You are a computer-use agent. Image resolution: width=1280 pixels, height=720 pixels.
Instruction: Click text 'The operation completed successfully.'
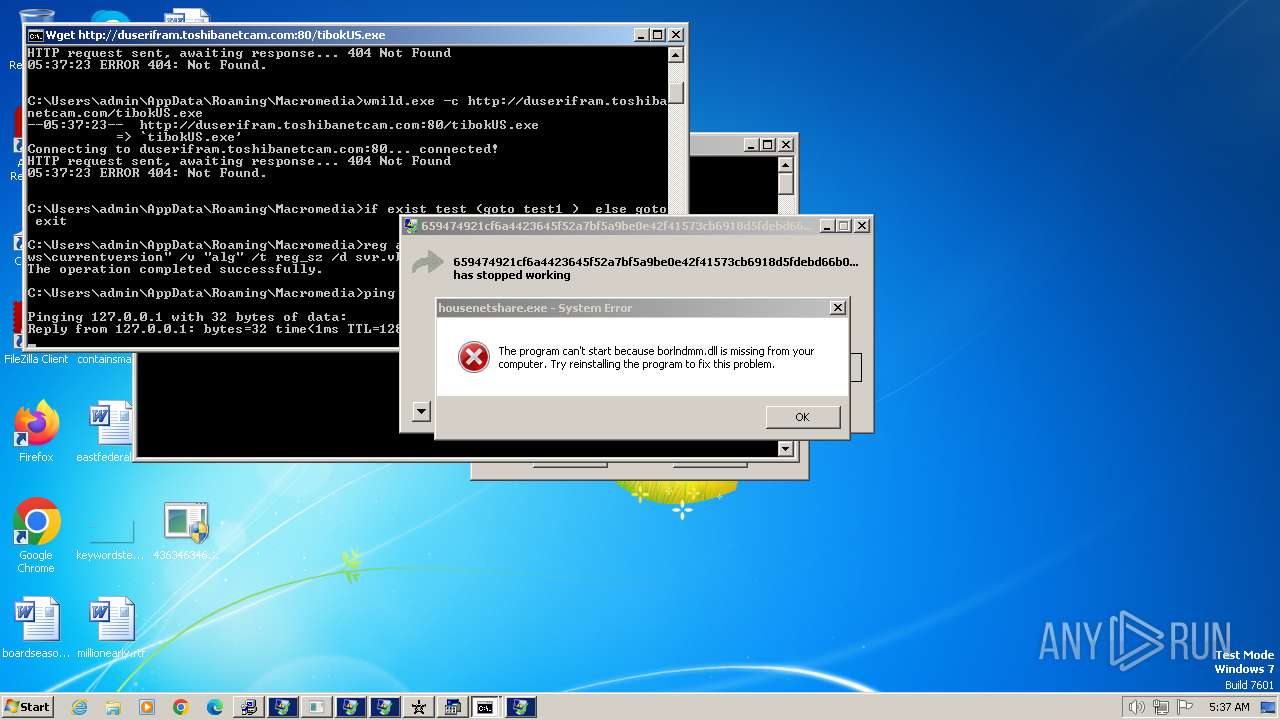click(x=175, y=269)
